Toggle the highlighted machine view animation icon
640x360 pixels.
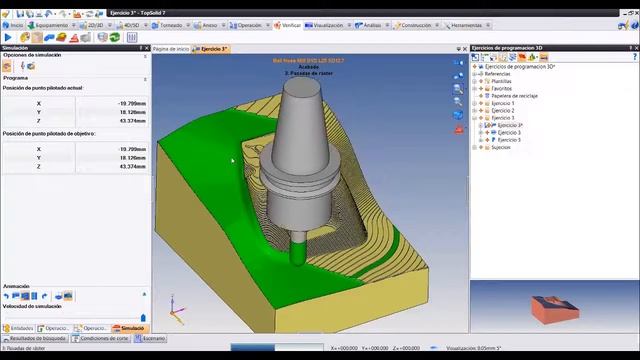coord(68,296)
